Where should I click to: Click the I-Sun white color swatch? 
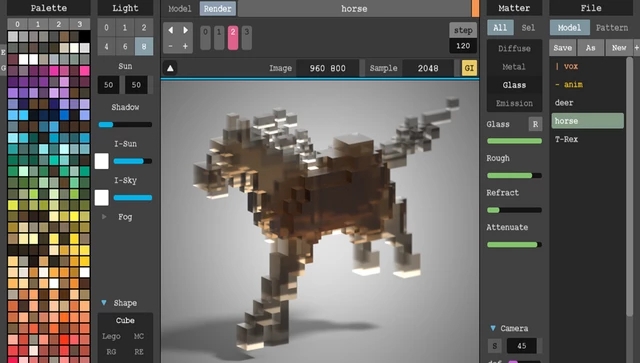tap(102, 161)
